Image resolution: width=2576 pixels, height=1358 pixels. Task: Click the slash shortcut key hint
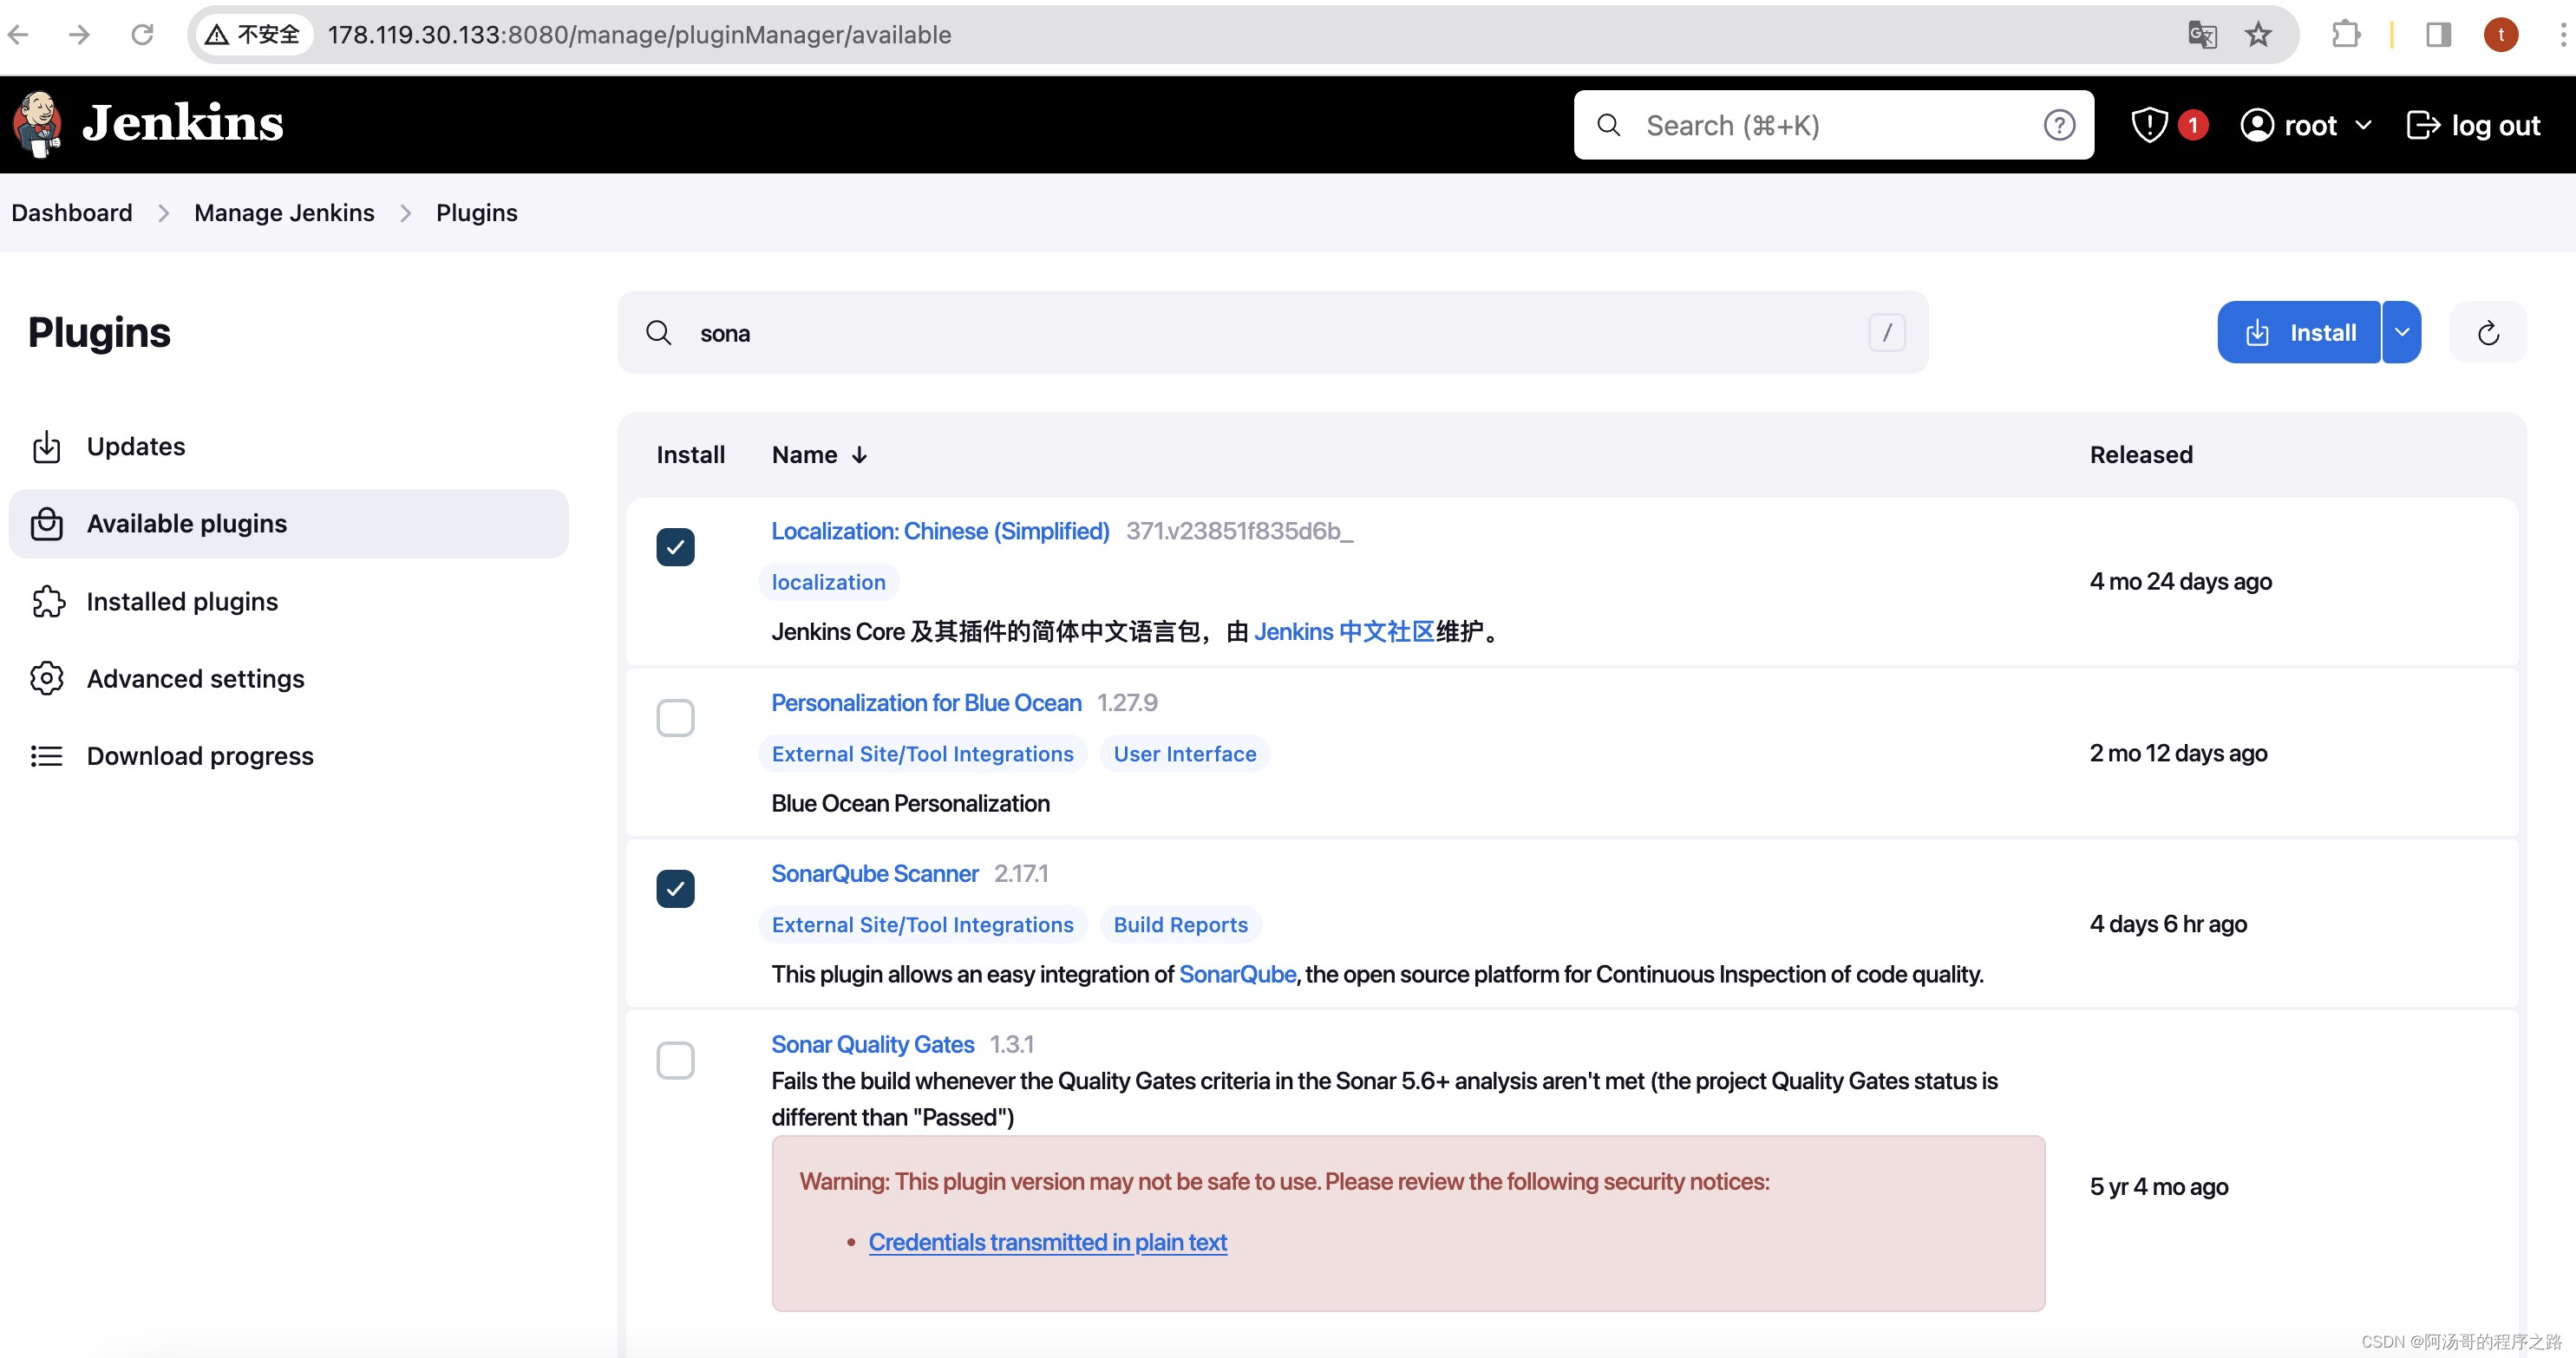coord(1887,333)
